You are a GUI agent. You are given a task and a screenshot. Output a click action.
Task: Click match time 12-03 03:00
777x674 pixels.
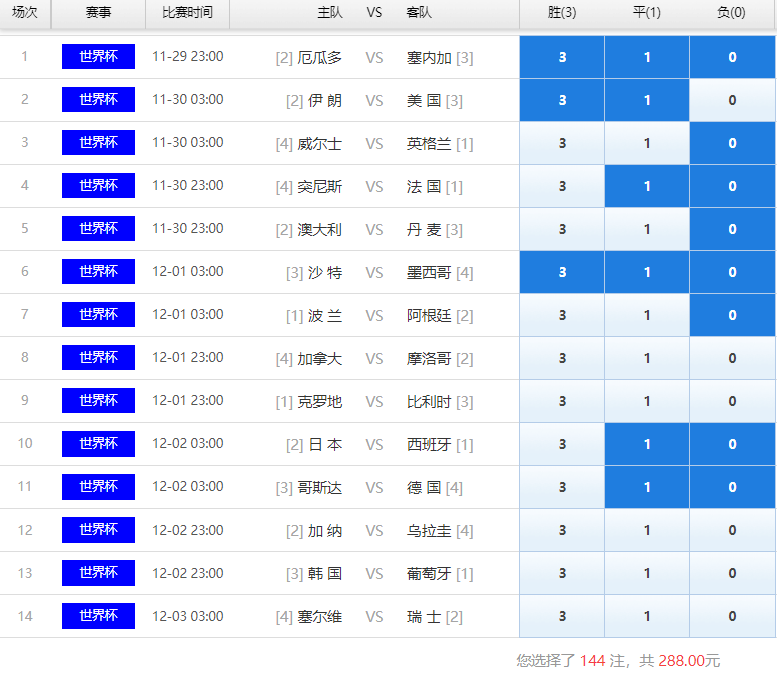[188, 616]
